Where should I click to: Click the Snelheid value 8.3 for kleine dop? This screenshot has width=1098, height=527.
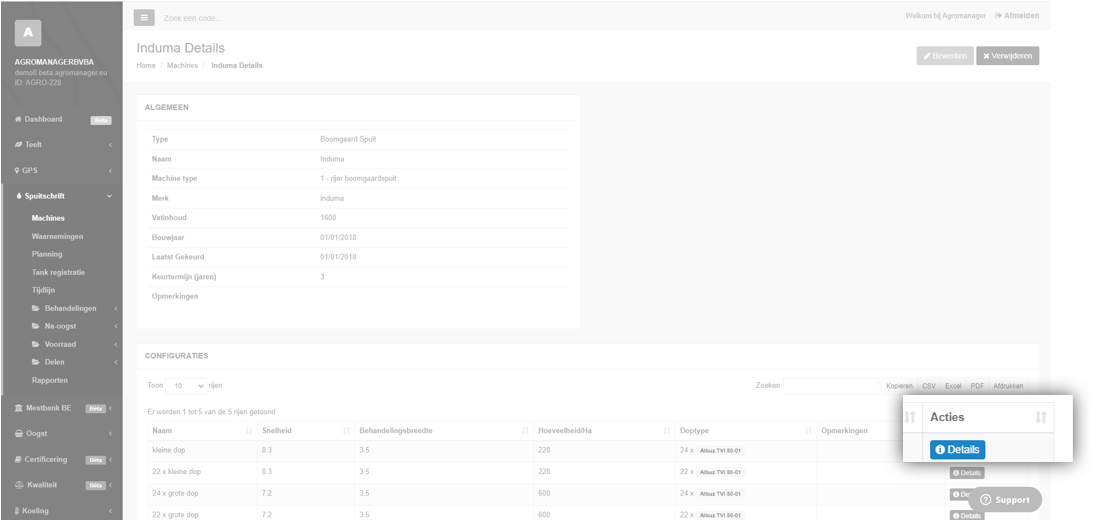pos(267,451)
